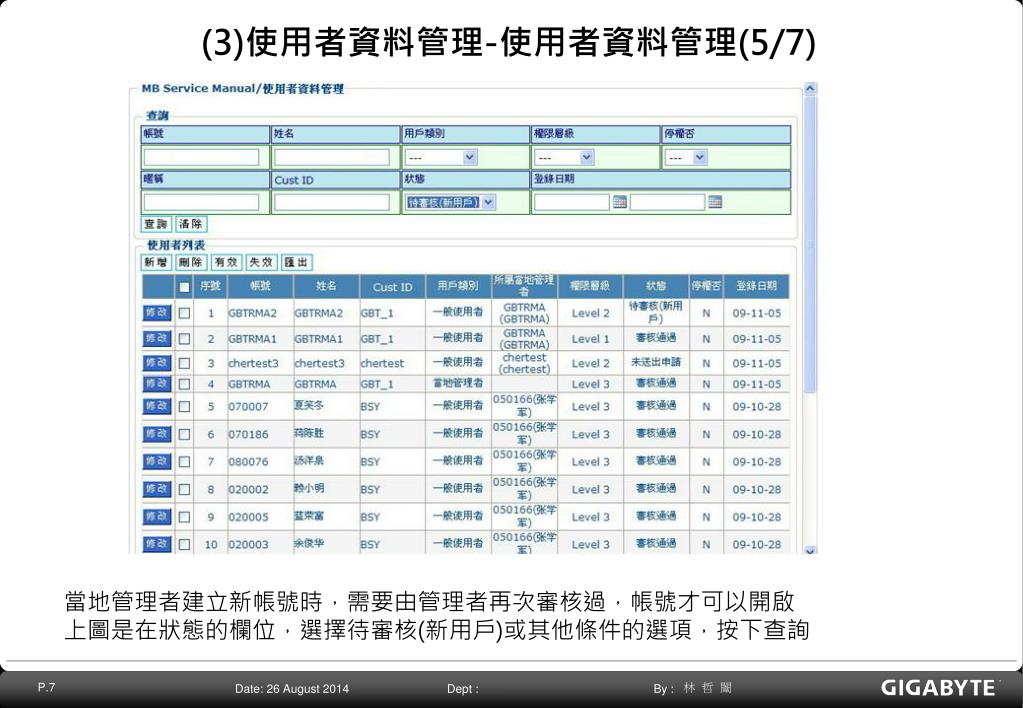Click the 帳號 column header in user table
The height and width of the screenshot is (708, 1023).
260,286
